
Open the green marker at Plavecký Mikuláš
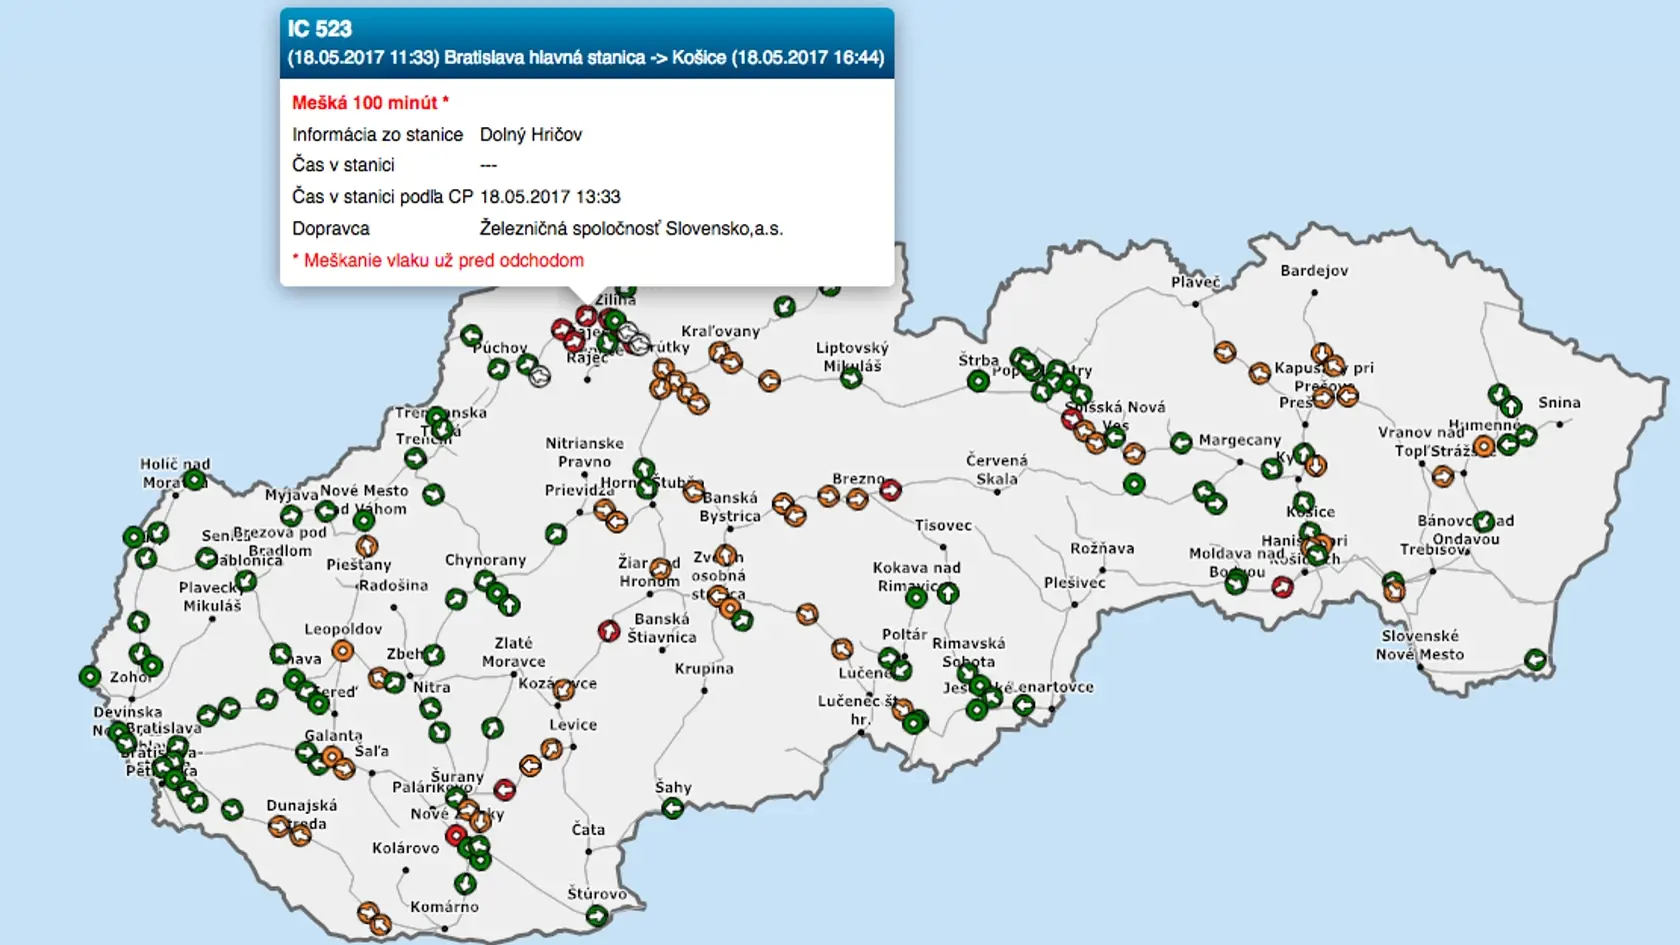(246, 582)
